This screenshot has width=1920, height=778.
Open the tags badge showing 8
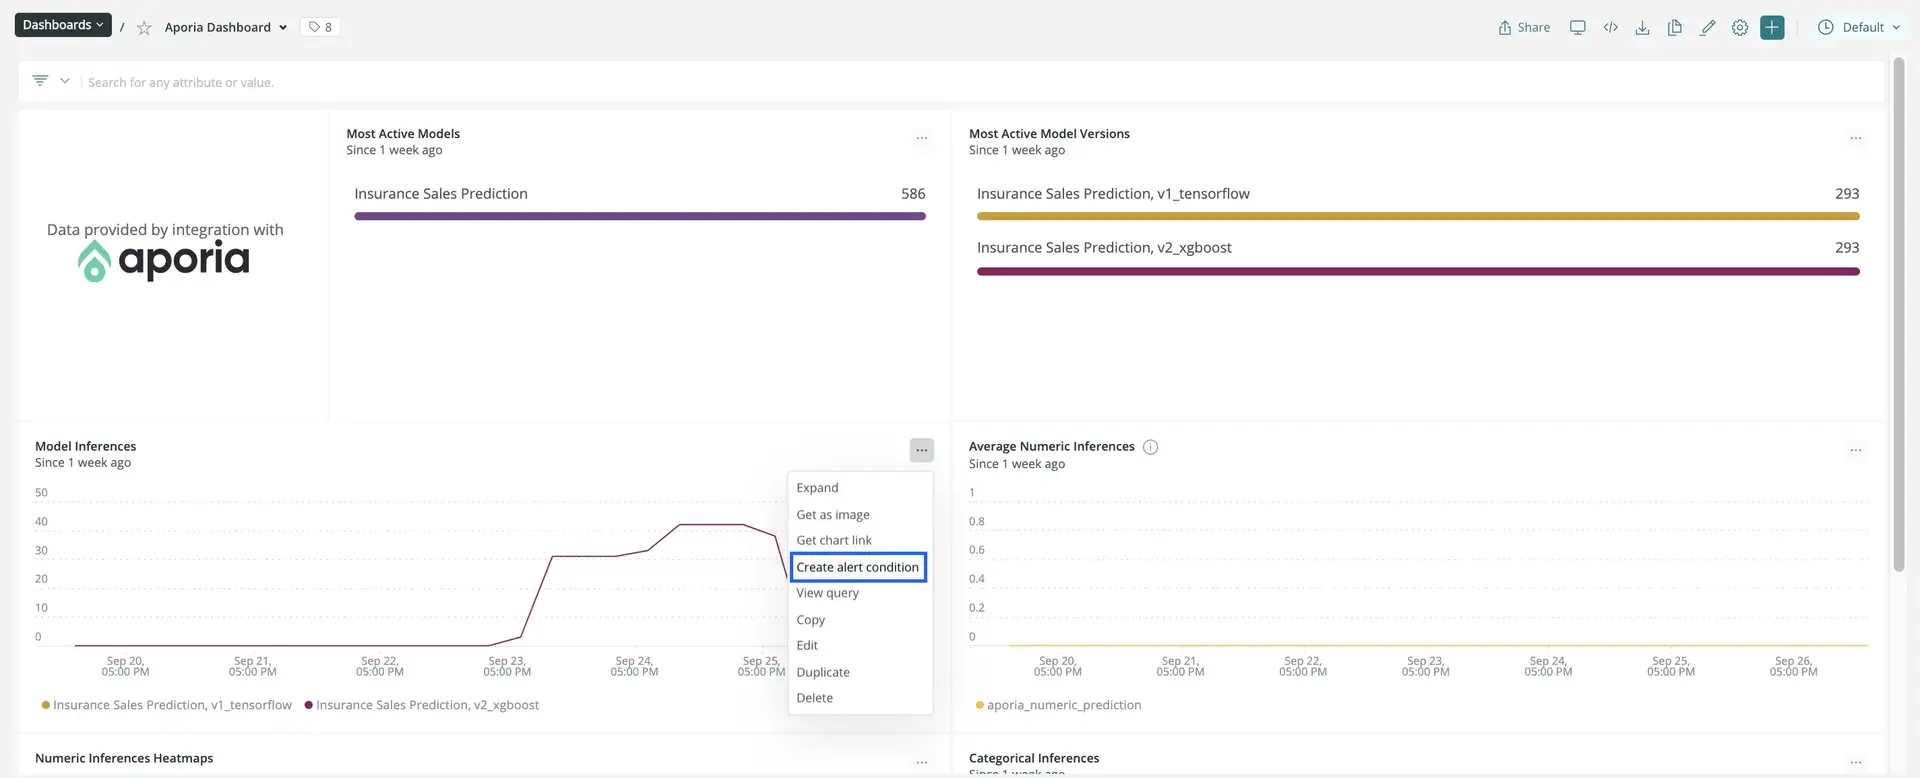pos(320,28)
